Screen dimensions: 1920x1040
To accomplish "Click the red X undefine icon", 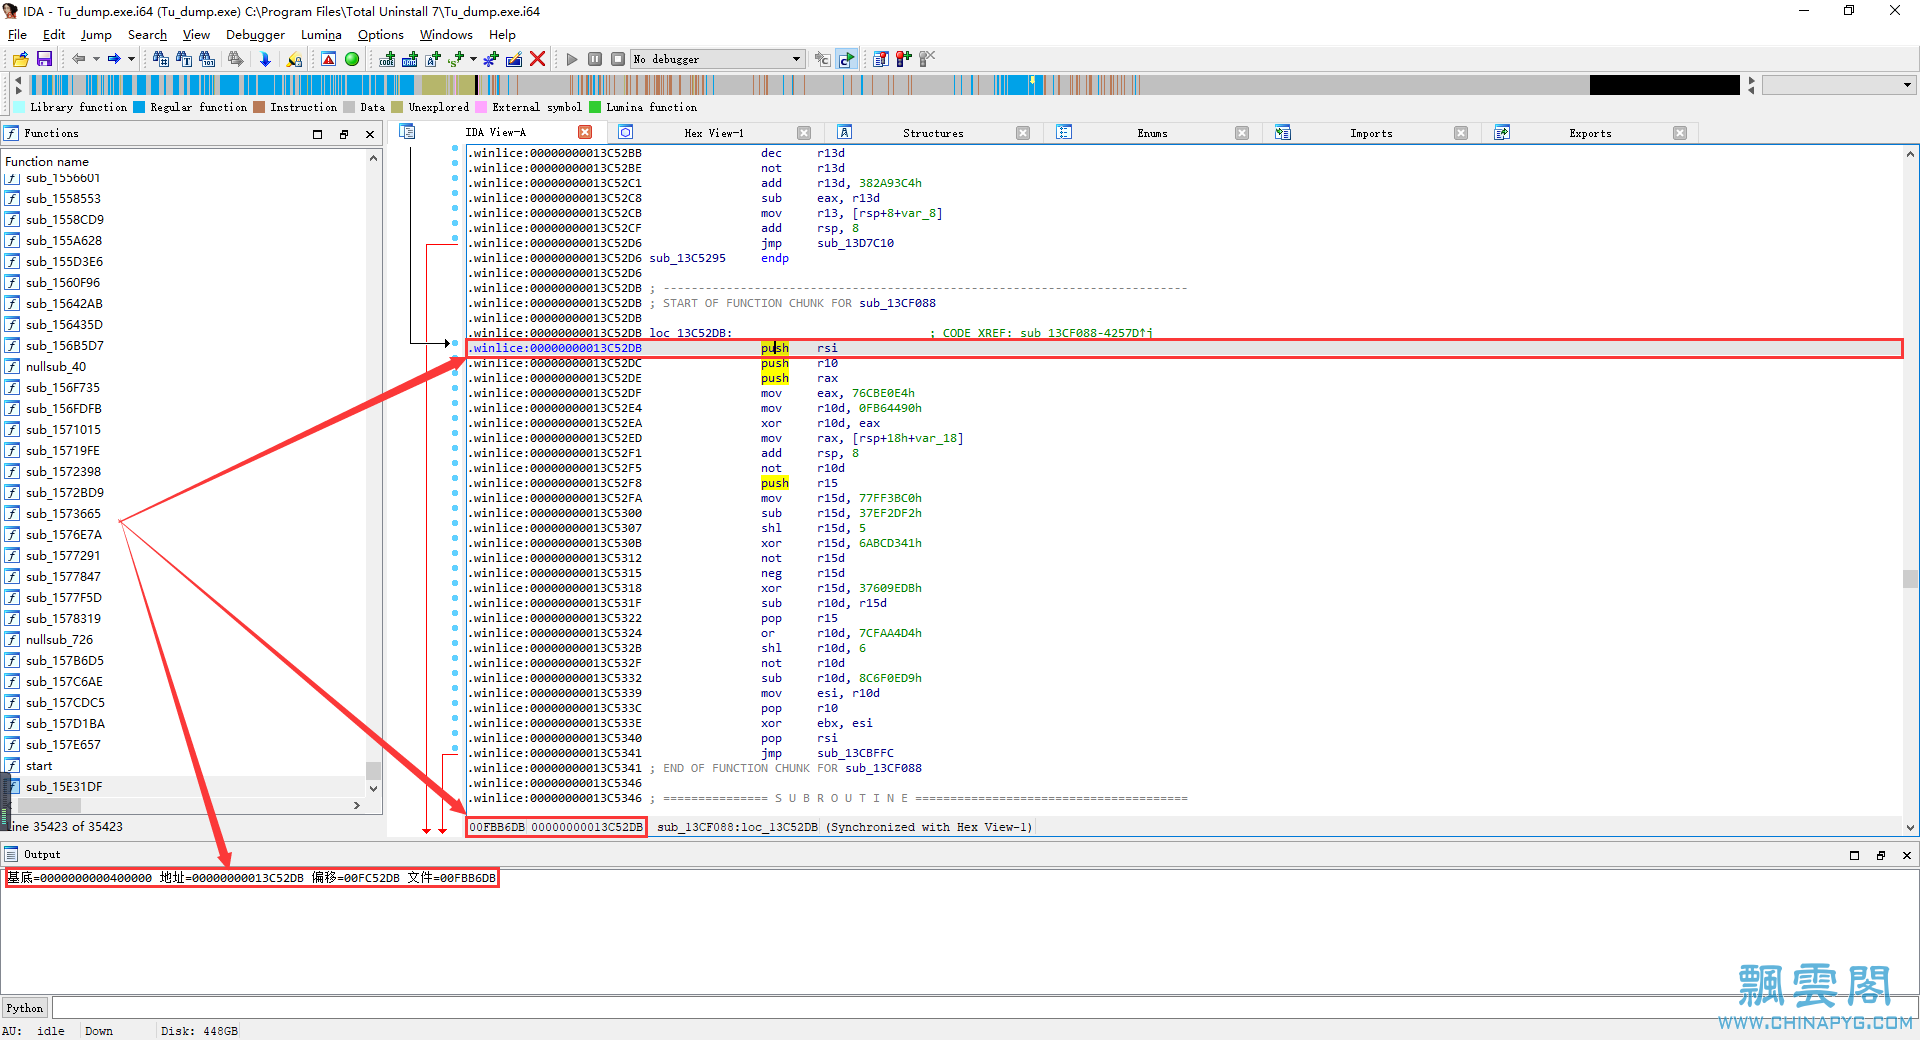I will 538,59.
